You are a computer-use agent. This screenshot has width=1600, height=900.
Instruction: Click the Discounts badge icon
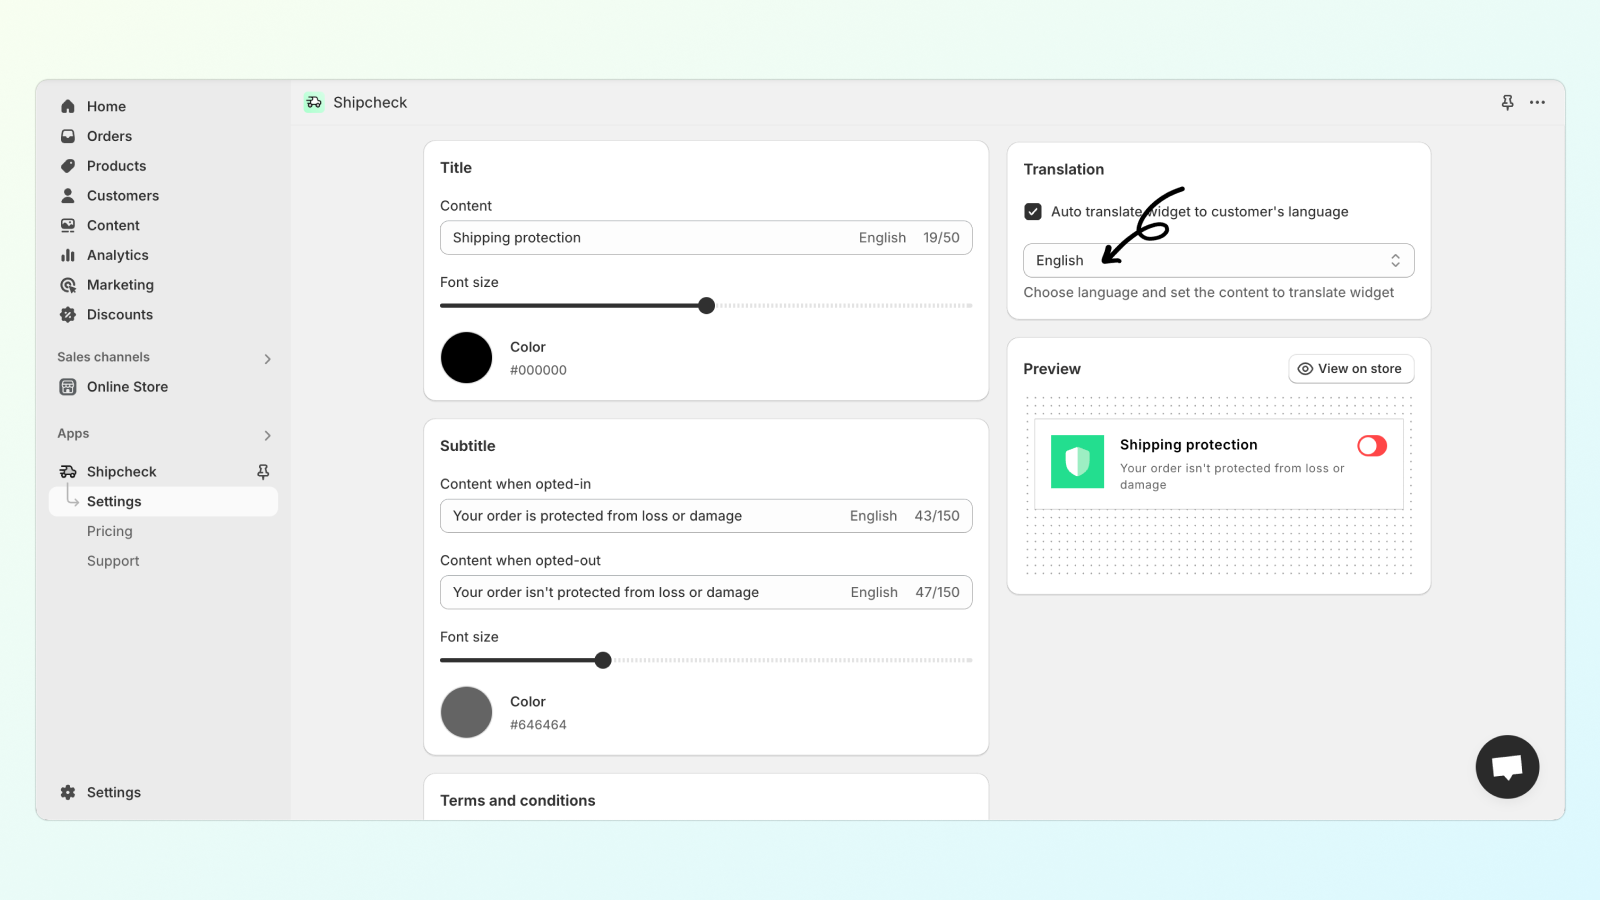pyautogui.click(x=68, y=315)
